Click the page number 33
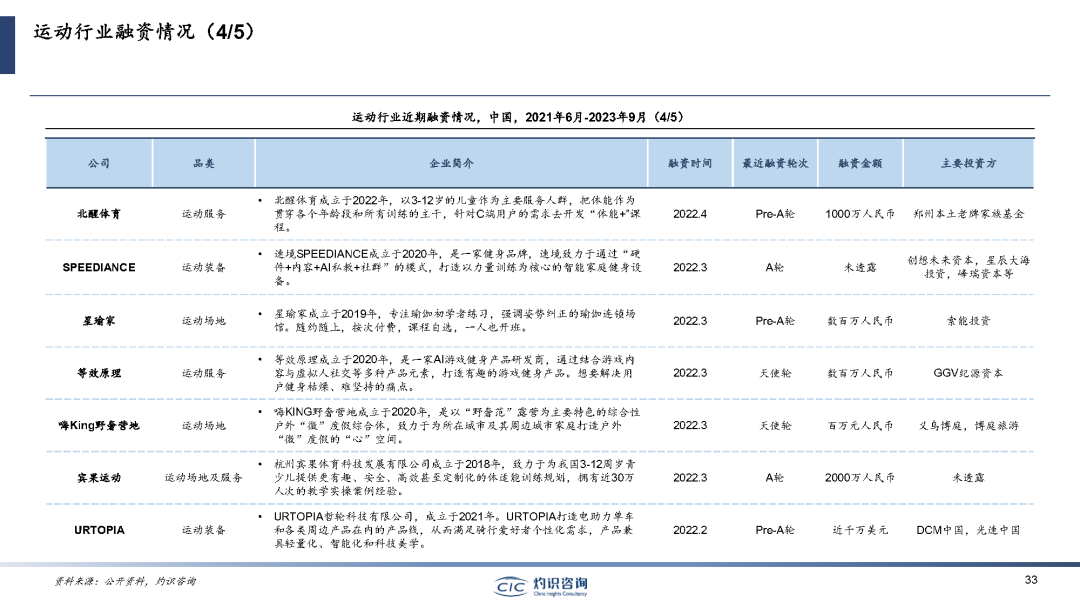Screen dimensions: 1080x608 point(1031,580)
